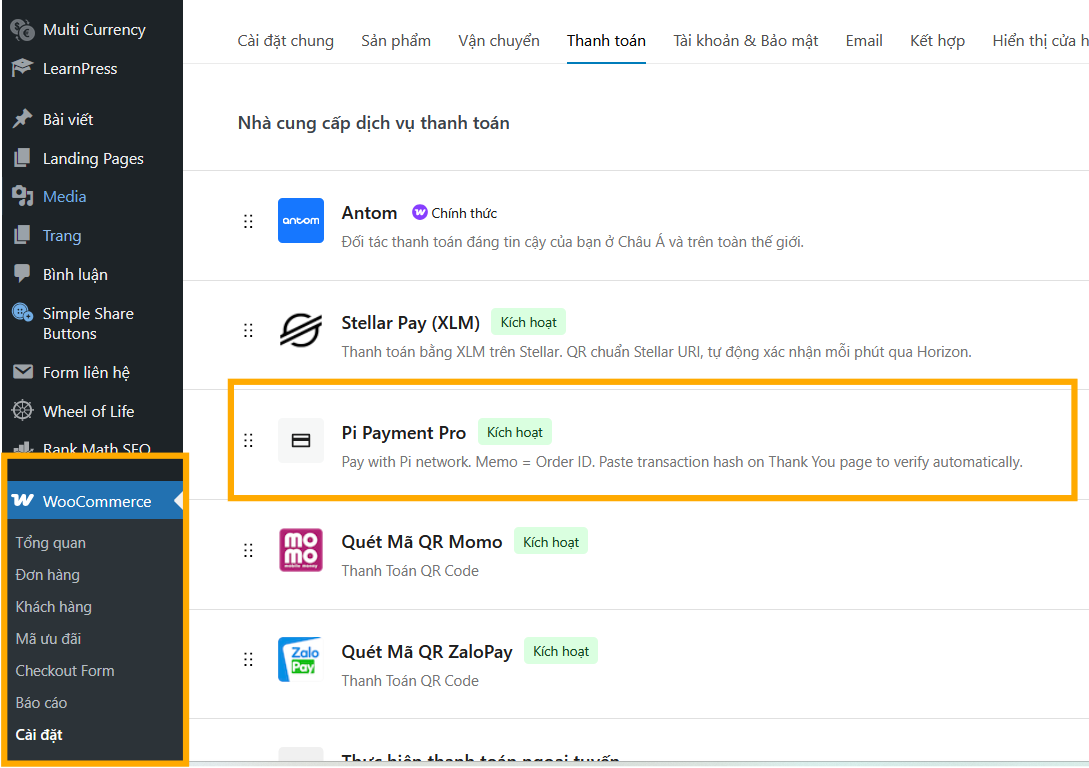This screenshot has width=1089, height=768.
Task: Select the Thanh toán tab
Action: coord(606,41)
